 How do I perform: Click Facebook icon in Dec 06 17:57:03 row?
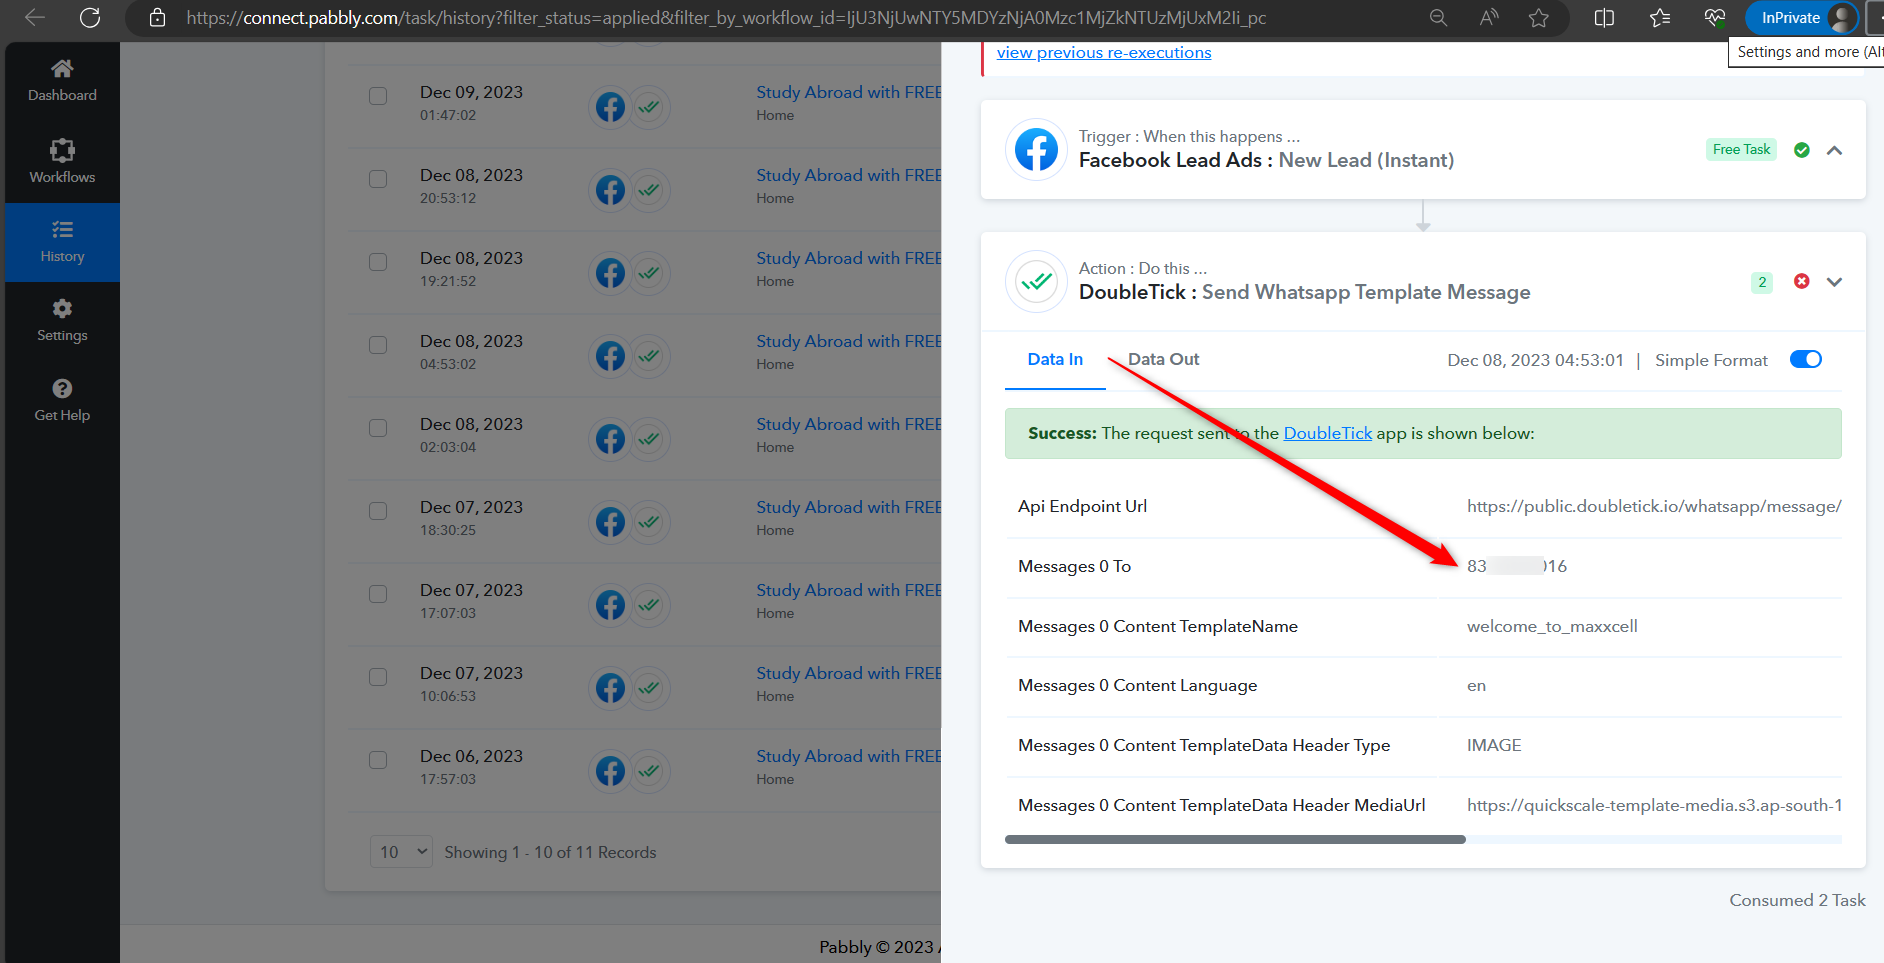[610, 771]
